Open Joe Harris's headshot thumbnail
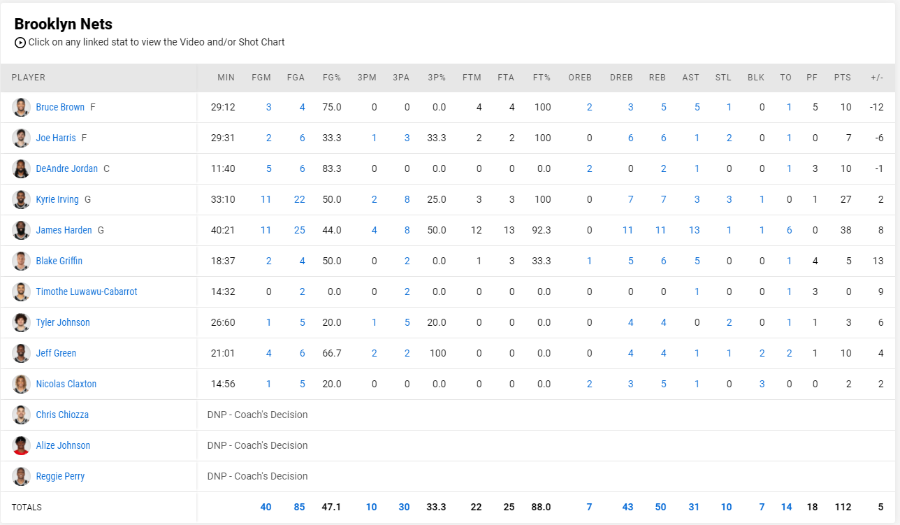 tap(21, 138)
